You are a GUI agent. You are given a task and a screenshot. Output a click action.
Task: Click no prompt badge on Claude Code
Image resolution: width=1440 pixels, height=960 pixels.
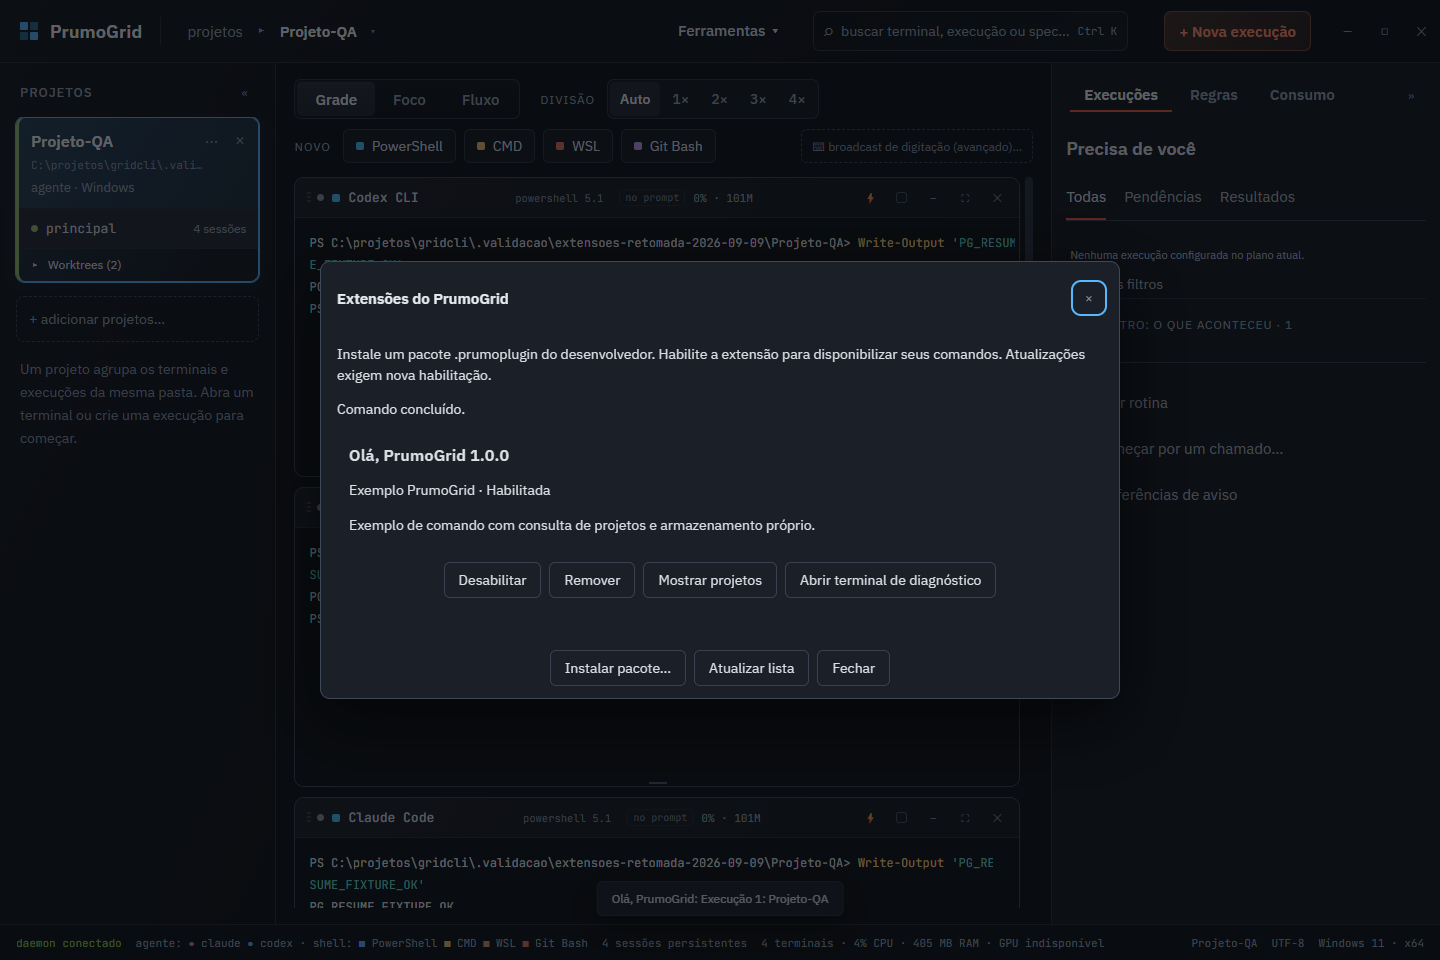pos(660,818)
